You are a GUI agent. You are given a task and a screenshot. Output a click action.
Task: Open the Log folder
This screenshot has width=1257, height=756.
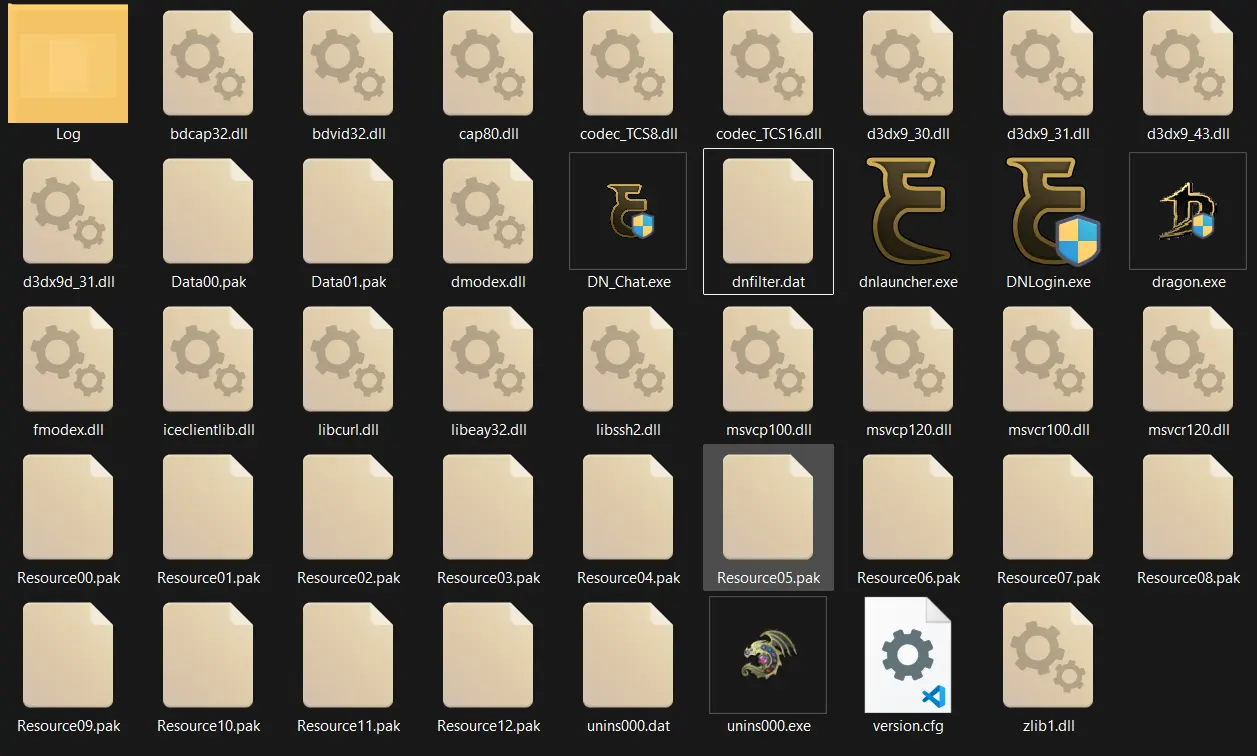tap(68, 63)
